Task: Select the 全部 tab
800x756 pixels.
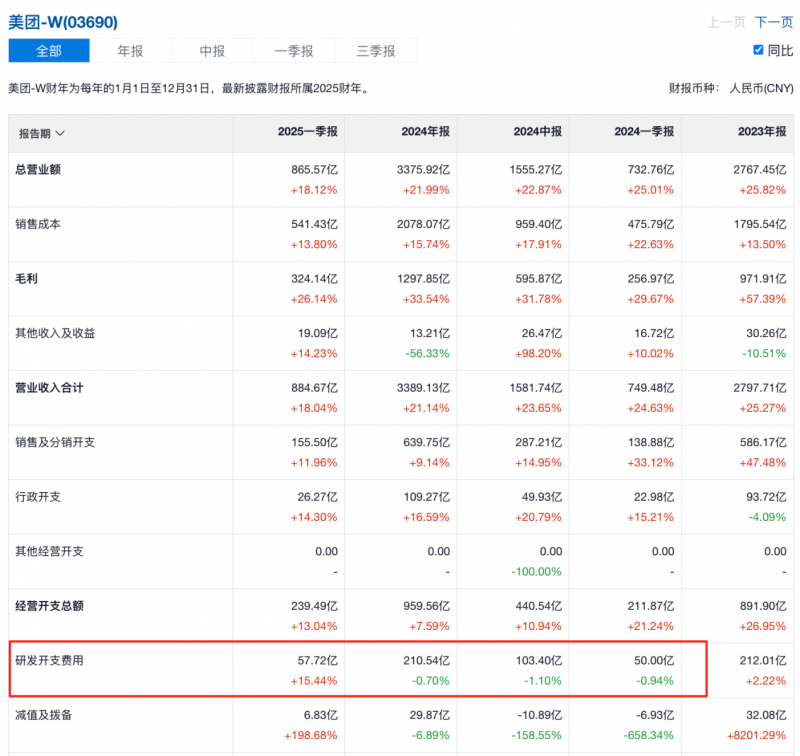Action: tap(49, 51)
